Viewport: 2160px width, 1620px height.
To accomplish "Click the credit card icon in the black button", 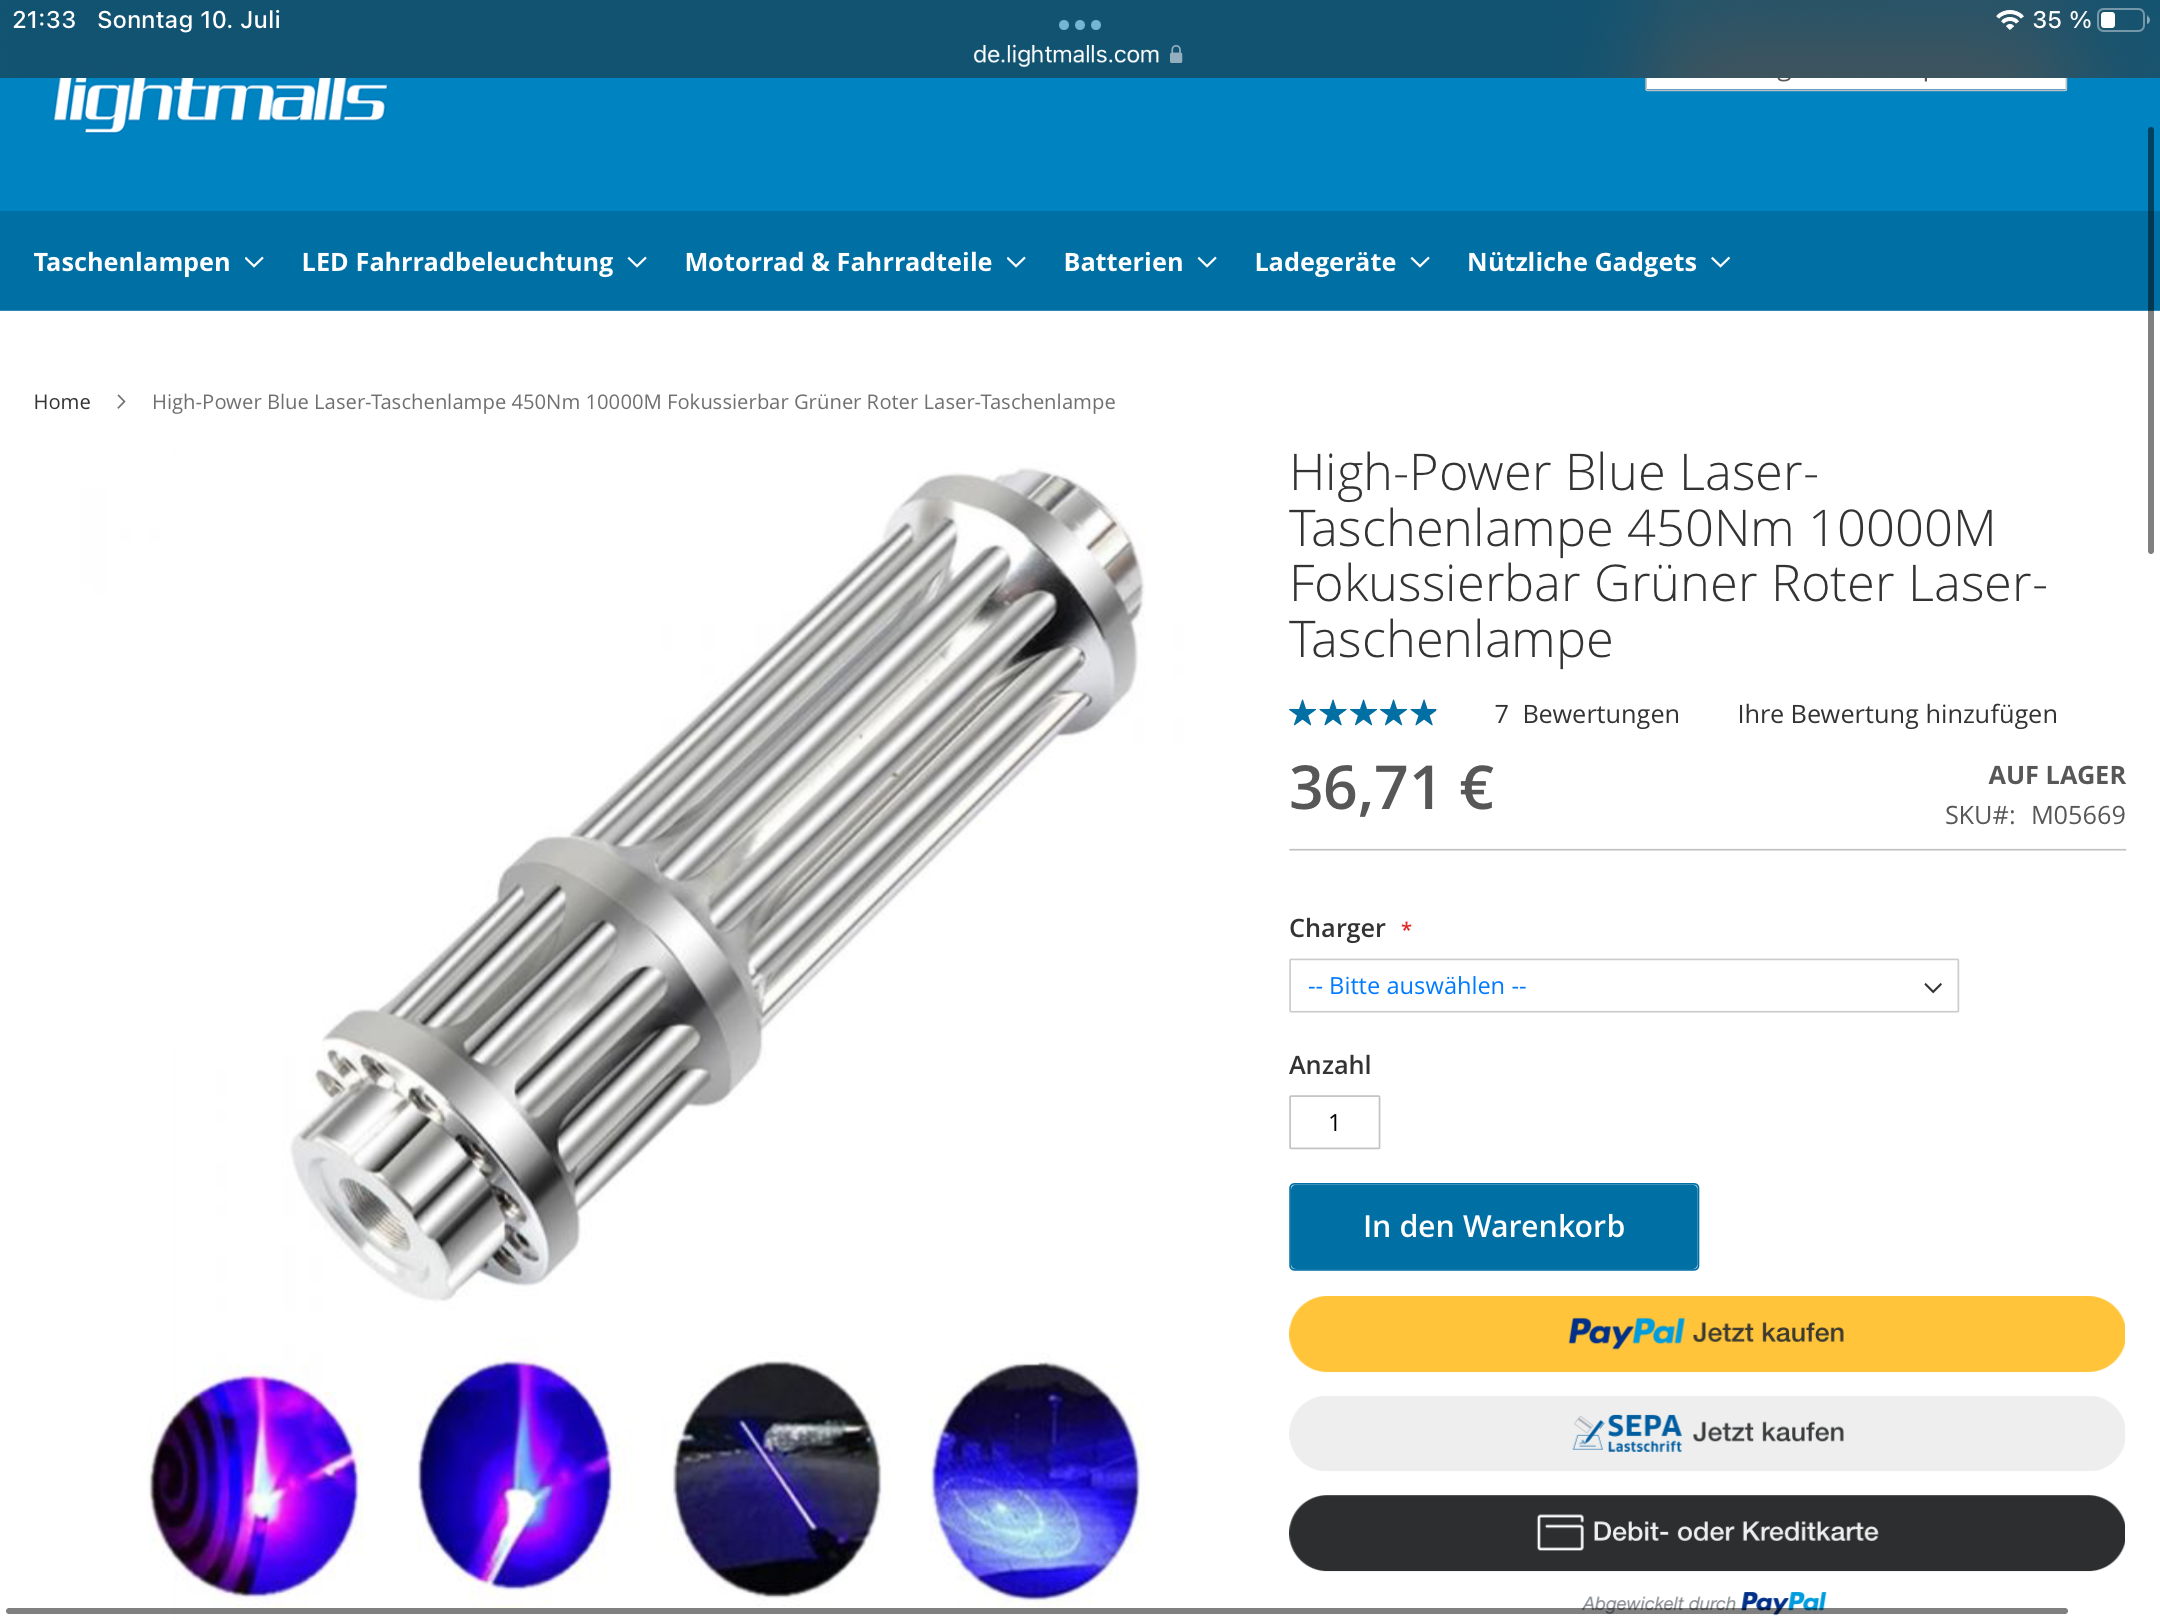I will pos(1559,1532).
